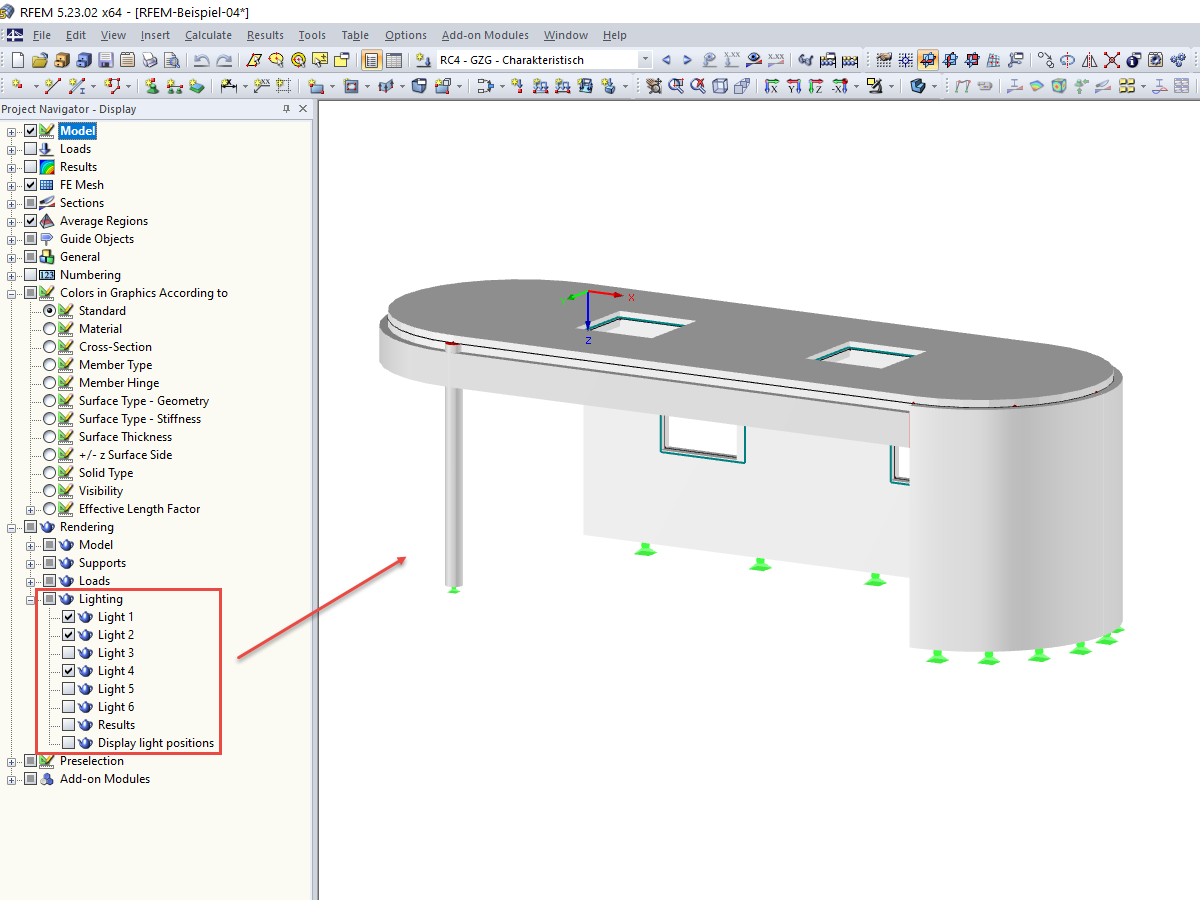Viewport: 1200px width, 900px height.
Task: Click the red cross delete icon
Action: [1111, 60]
